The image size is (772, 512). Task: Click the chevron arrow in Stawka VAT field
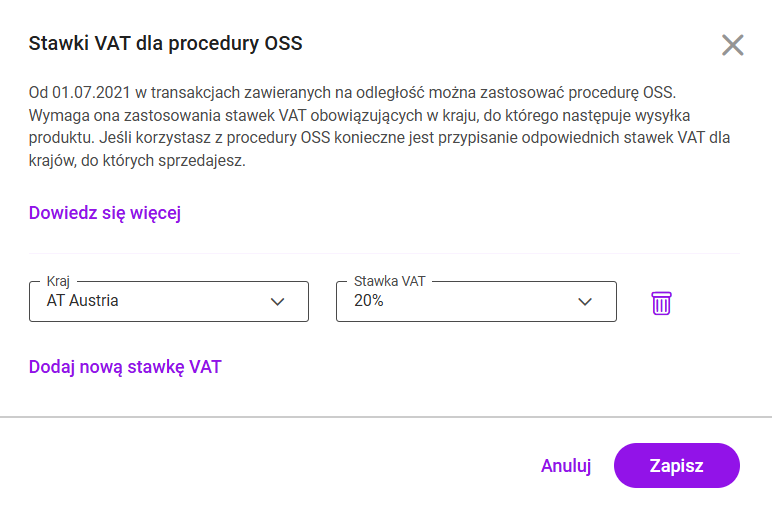(x=586, y=302)
